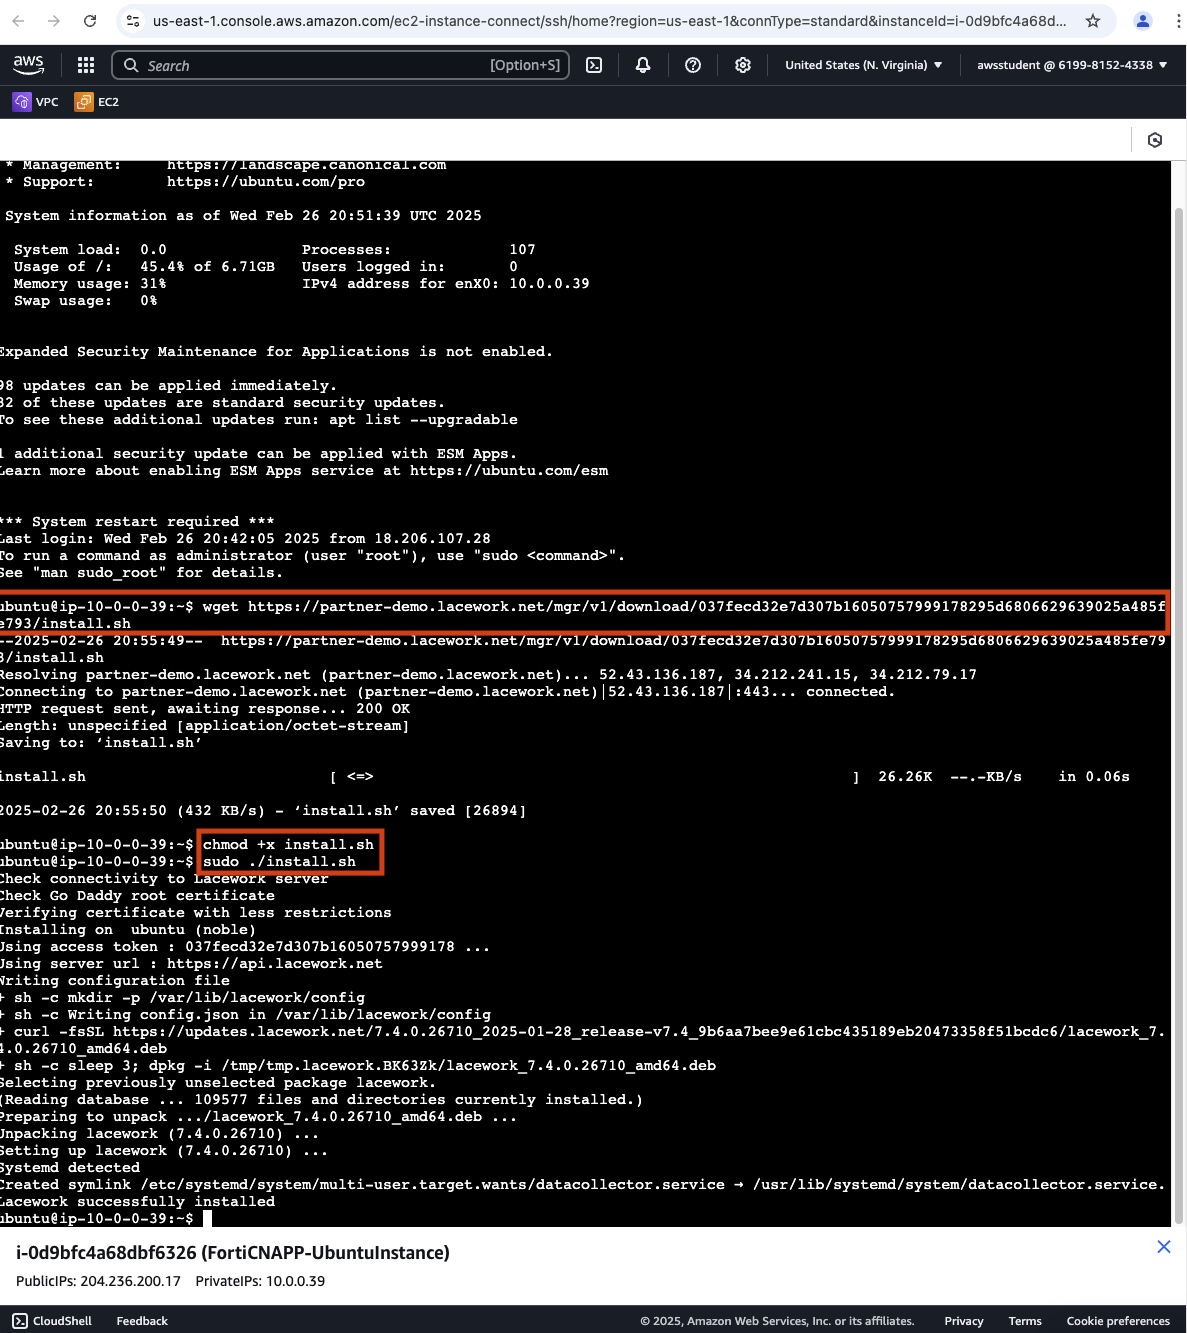Viewport: 1187px width, 1333px height.
Task: Click the terminal prompt cursor on last line
Action: [x=207, y=1219]
